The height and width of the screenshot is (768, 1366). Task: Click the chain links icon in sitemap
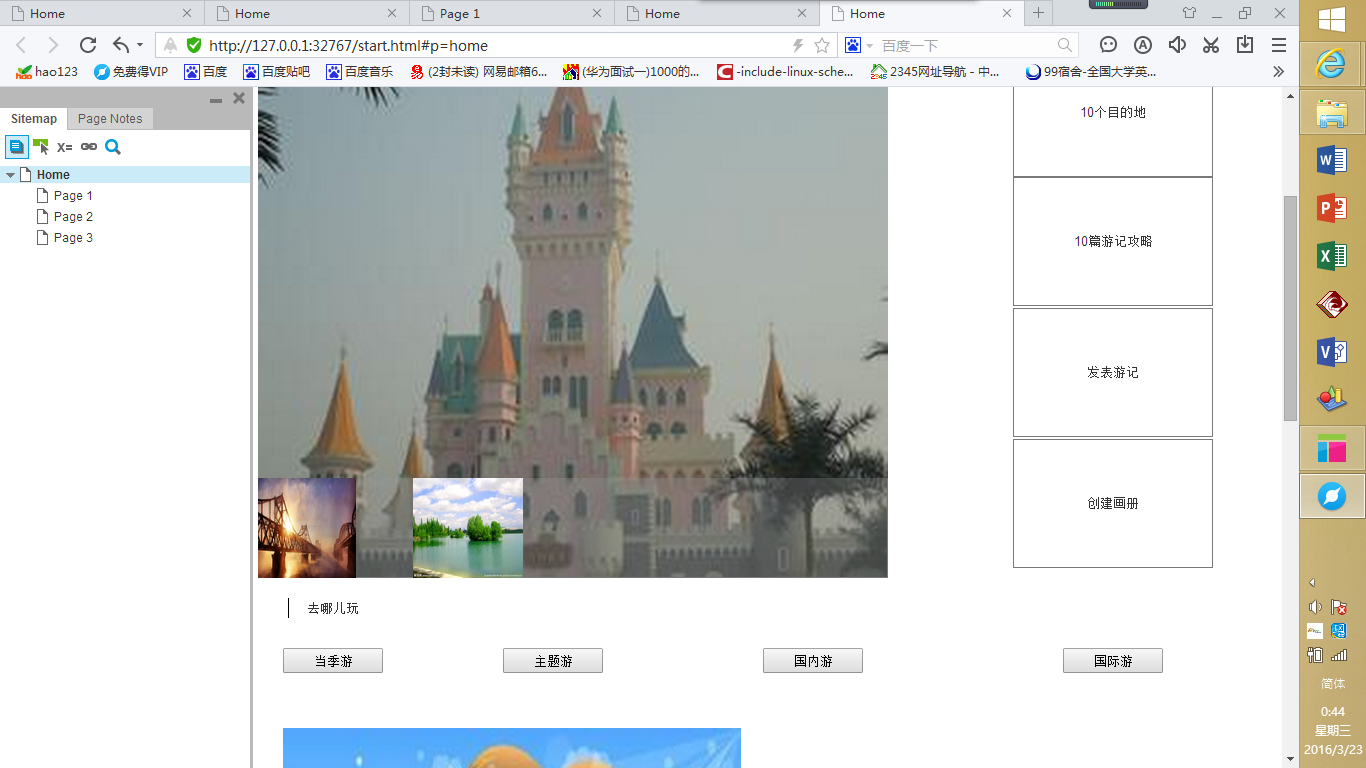pos(89,147)
